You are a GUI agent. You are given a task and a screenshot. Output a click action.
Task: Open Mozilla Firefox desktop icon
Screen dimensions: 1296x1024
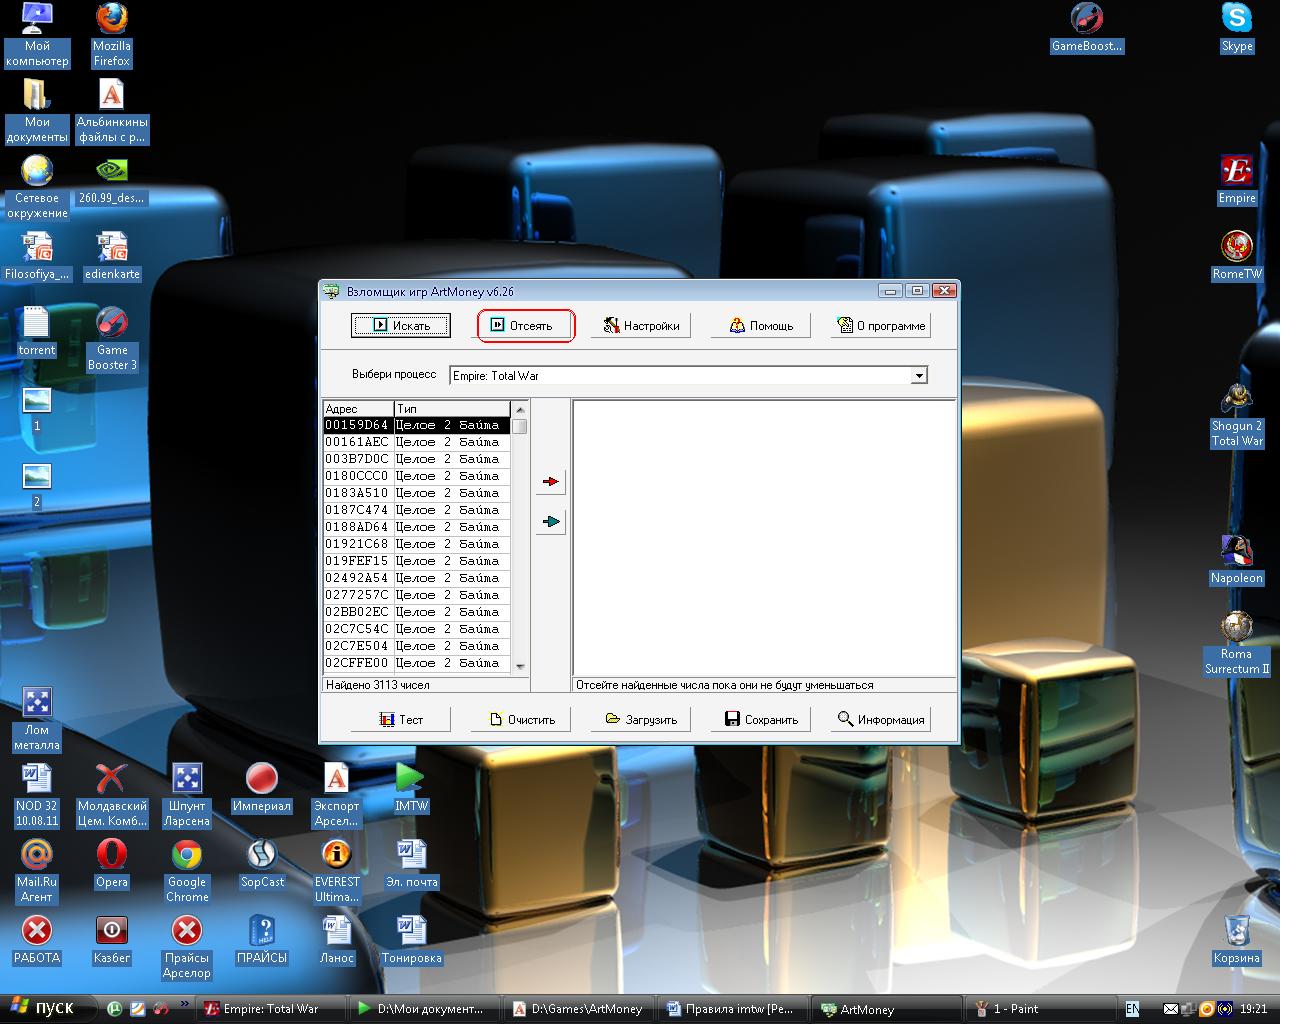112,35
